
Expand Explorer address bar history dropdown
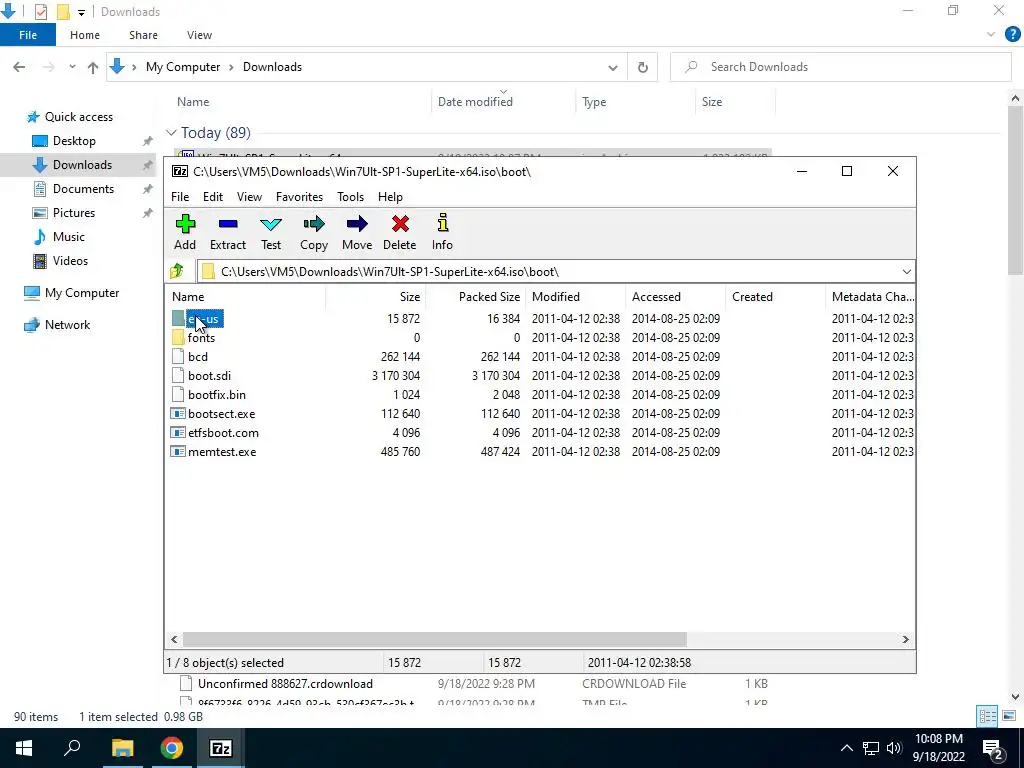[613, 67]
